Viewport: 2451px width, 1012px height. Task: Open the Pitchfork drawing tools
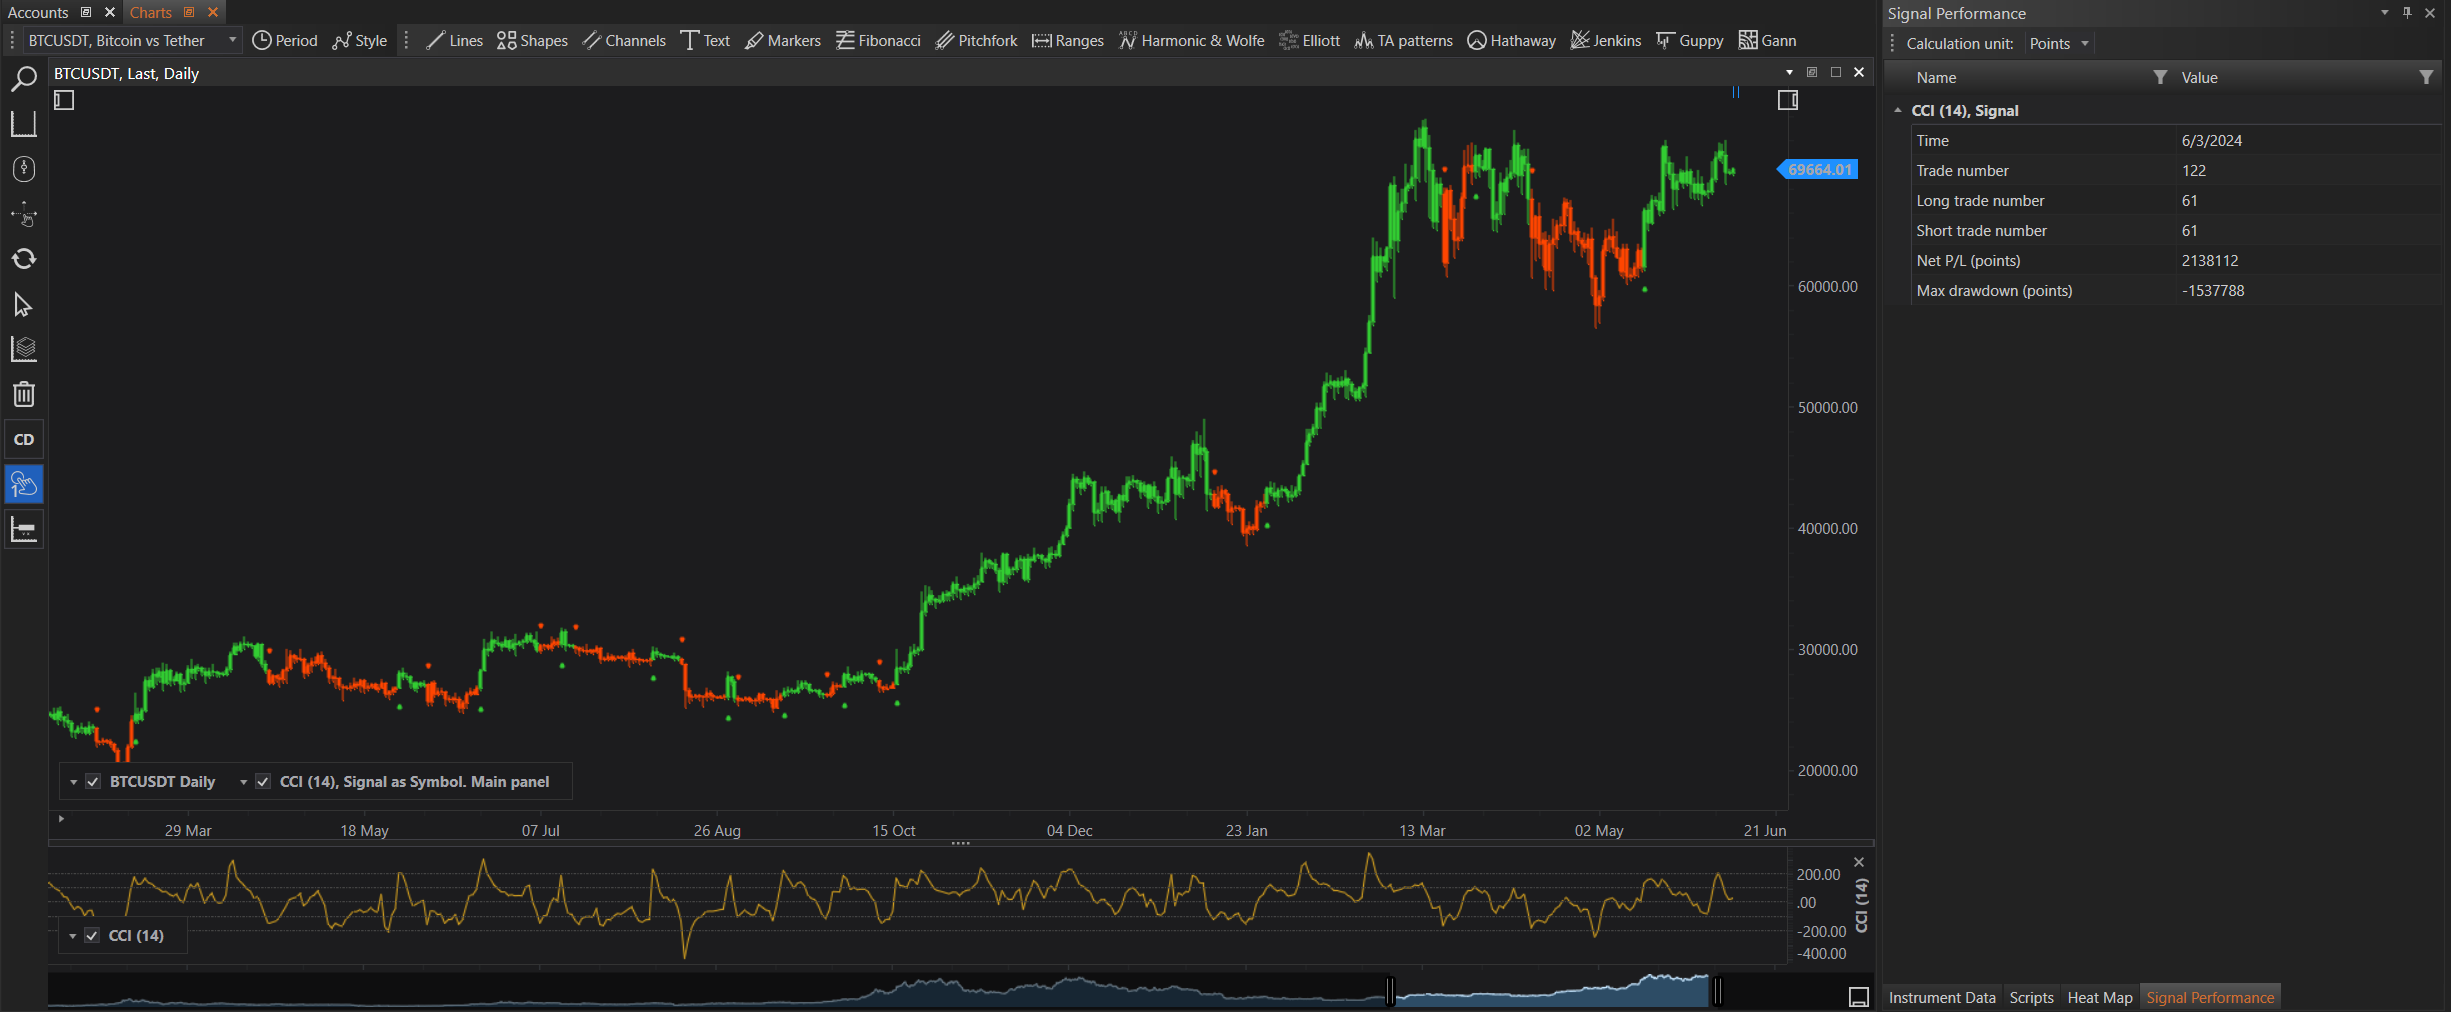pos(976,41)
